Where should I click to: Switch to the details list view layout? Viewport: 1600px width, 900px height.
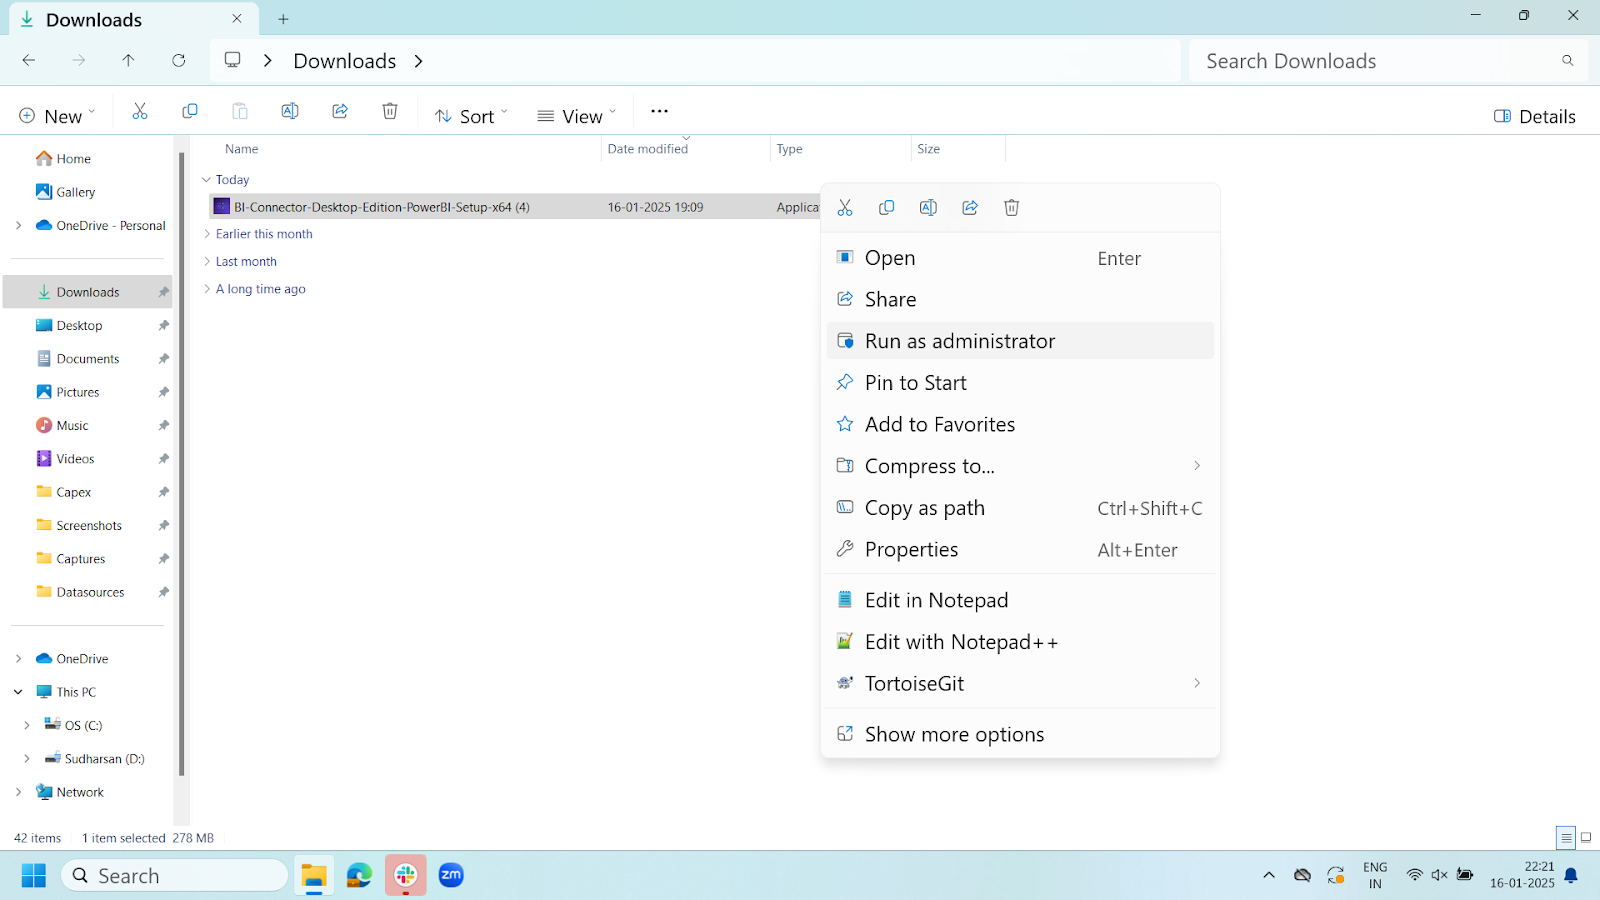1566,838
